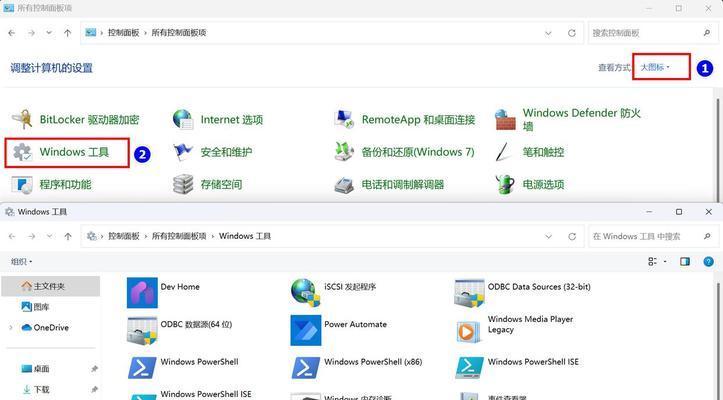Expand address history dropdown in Windows 工具 window
This screenshot has height=400, width=723.
coord(548,236)
